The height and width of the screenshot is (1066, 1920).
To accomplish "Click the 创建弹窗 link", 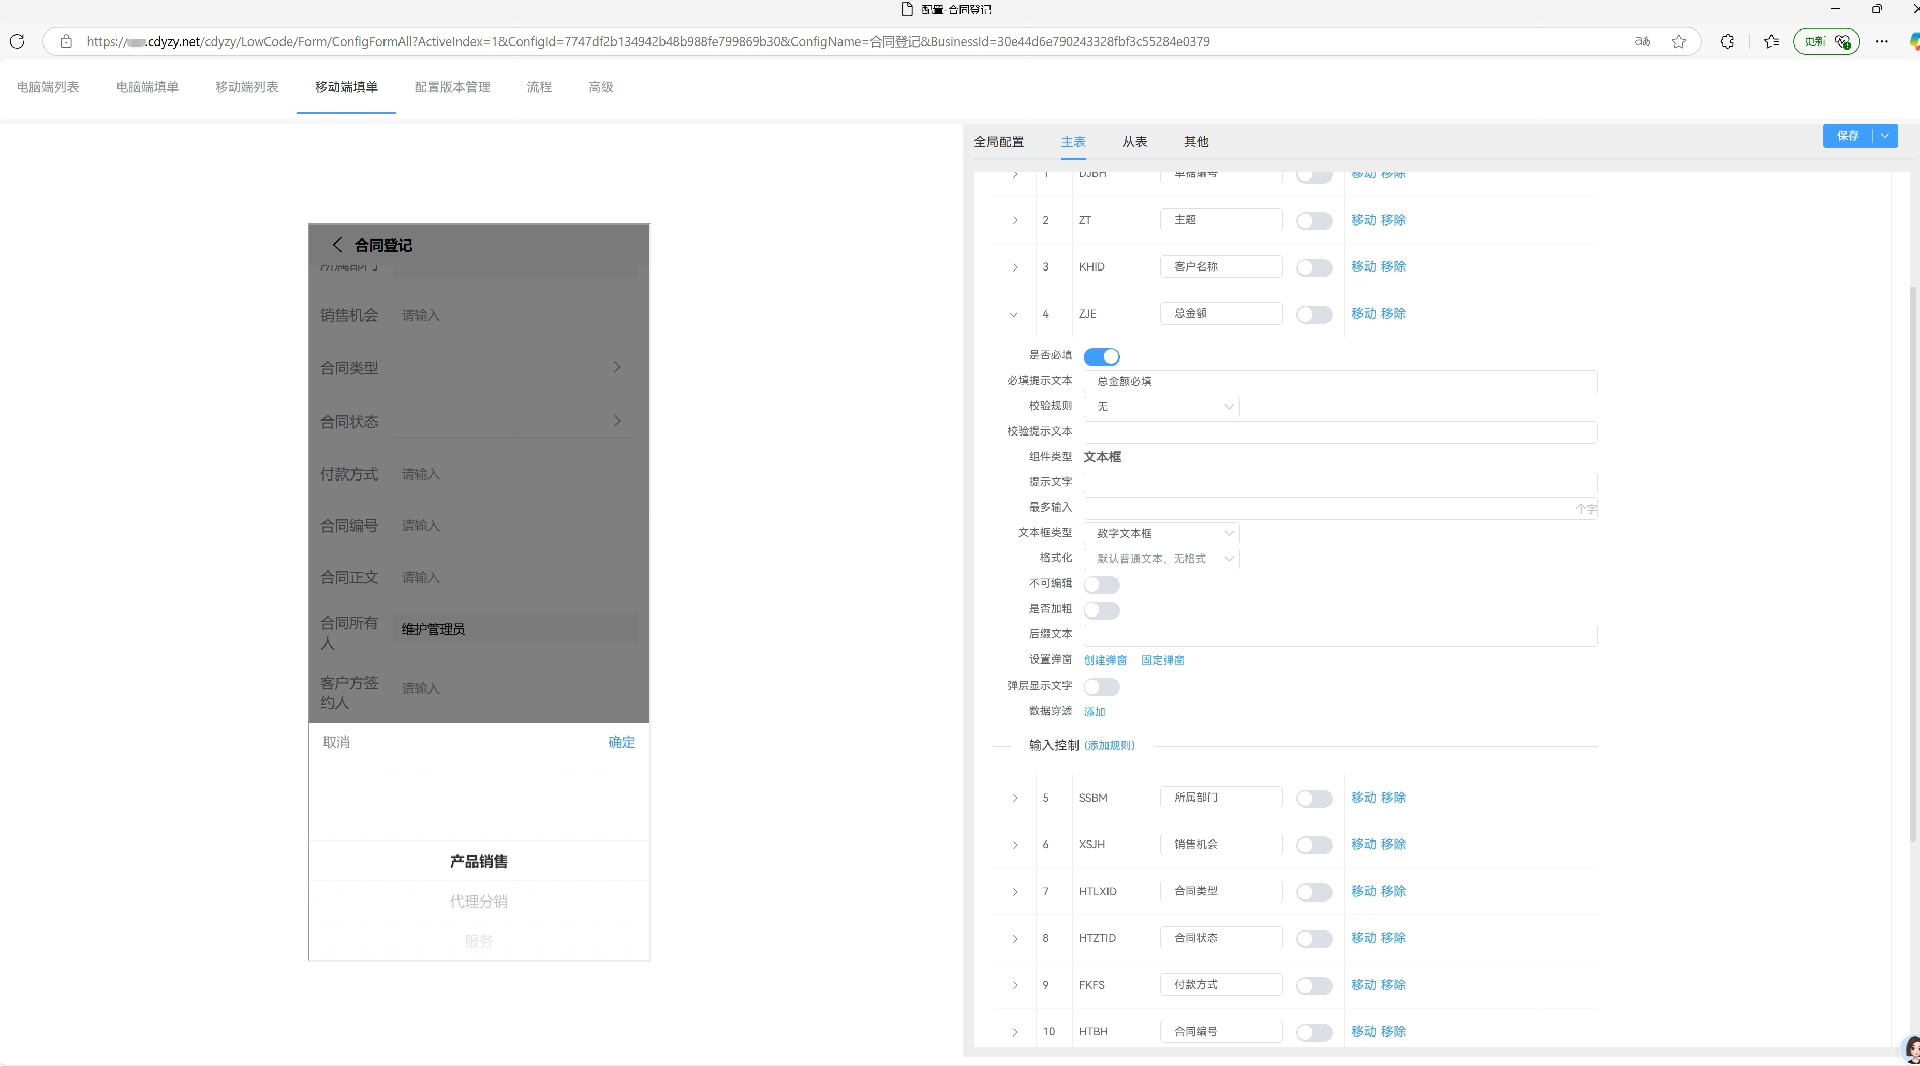I will click(x=1105, y=661).
